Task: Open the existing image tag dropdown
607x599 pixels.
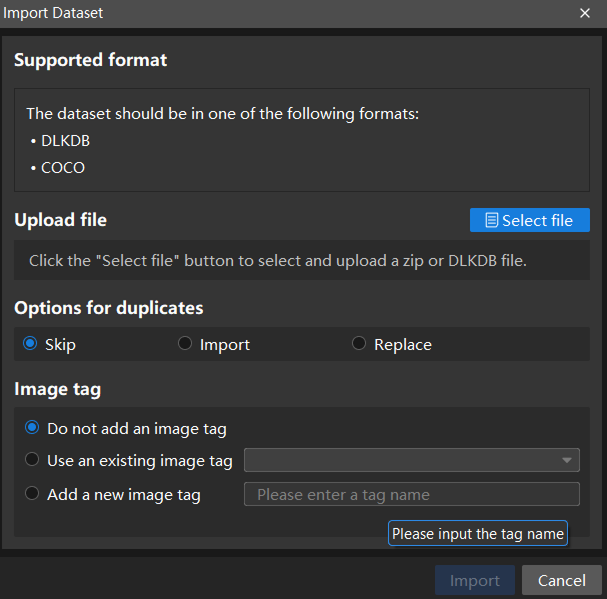Action: (x=412, y=461)
